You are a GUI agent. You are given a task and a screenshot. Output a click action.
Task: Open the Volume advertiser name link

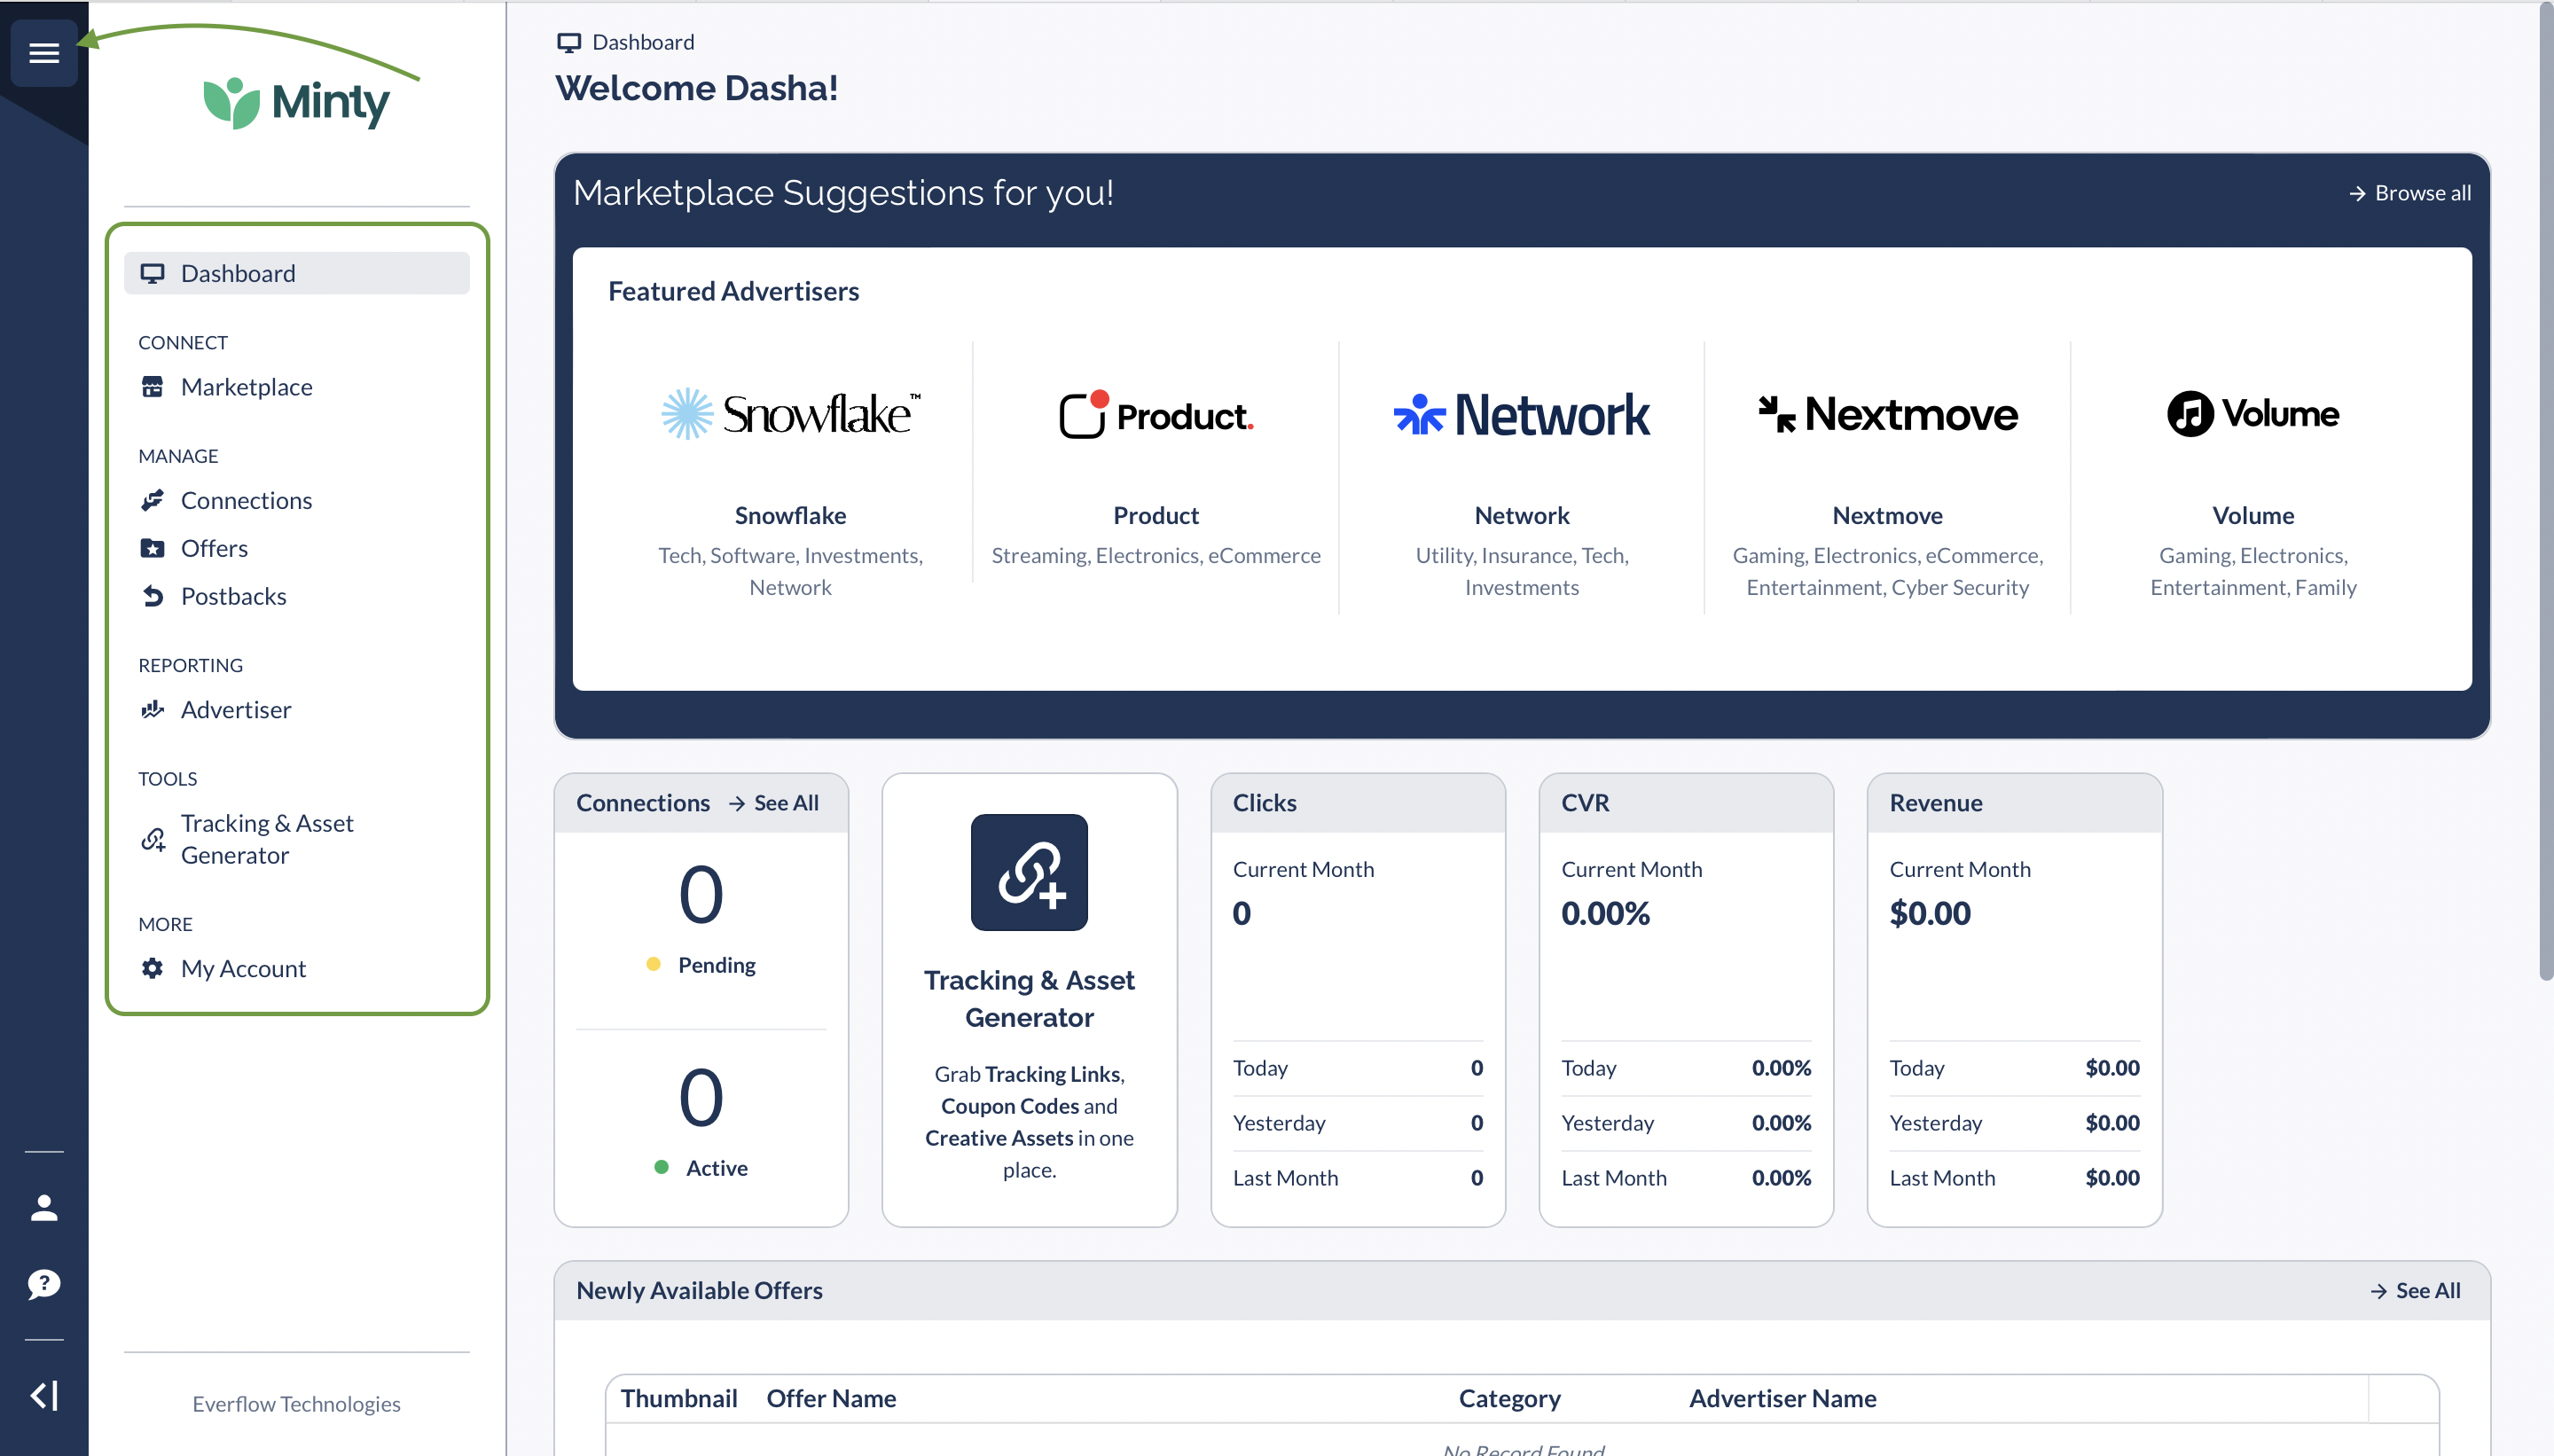click(x=2252, y=515)
